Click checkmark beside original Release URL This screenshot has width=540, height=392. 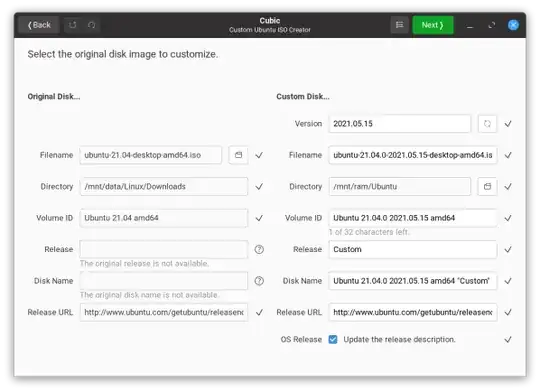(259, 312)
